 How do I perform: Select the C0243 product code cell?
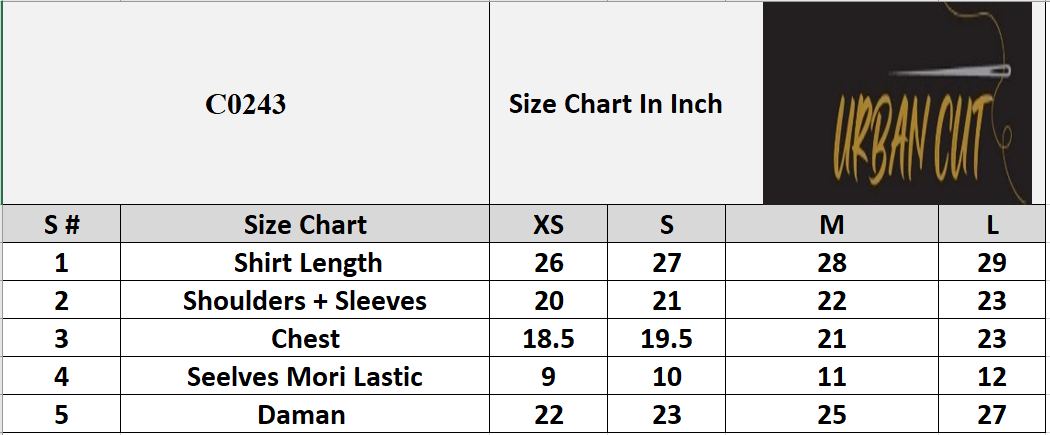tap(246, 104)
